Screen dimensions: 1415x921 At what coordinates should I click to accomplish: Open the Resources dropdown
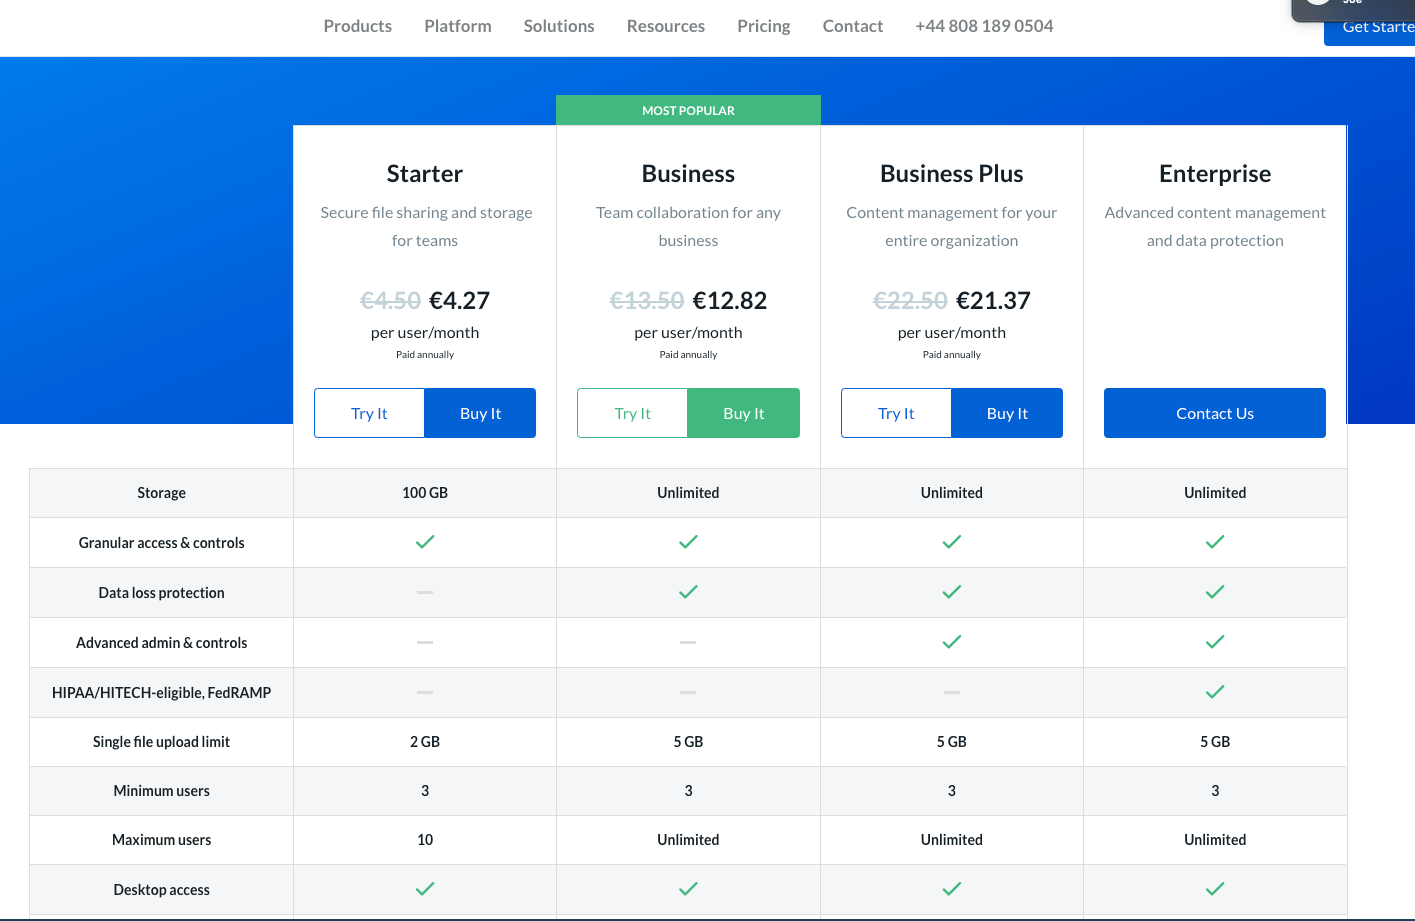click(x=665, y=26)
